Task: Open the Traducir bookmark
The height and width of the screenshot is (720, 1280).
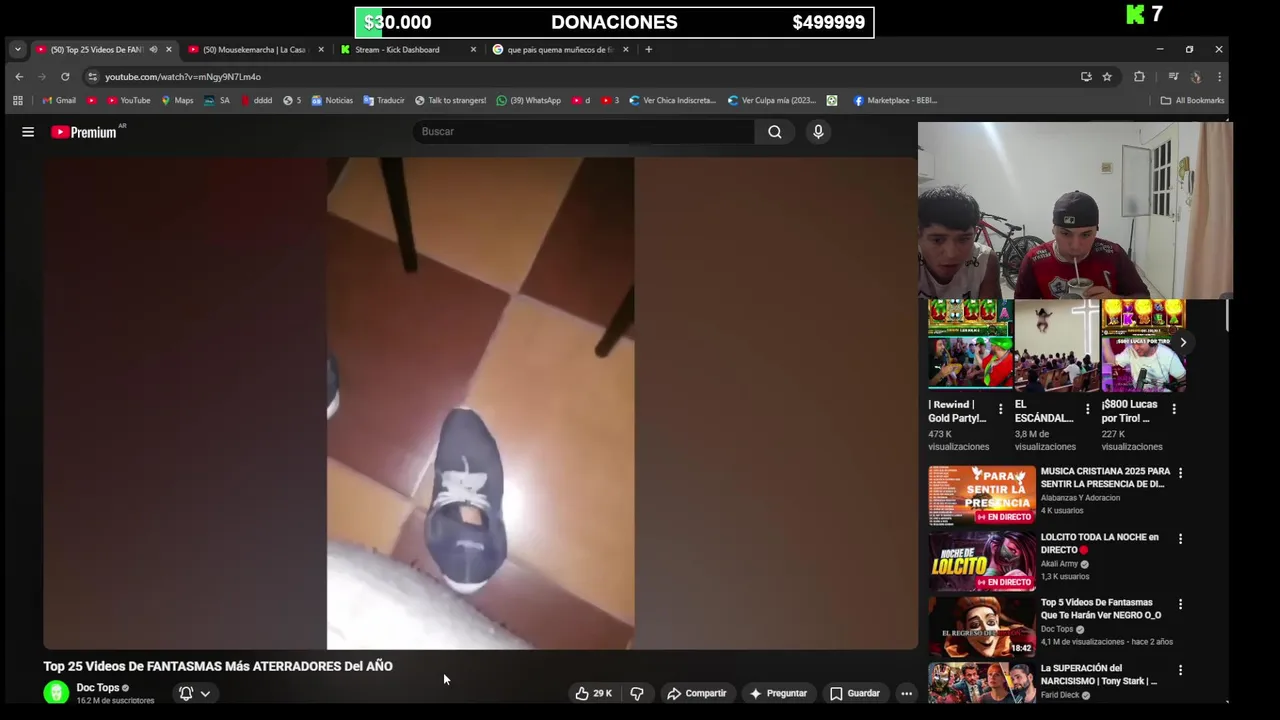Action: pos(384,100)
